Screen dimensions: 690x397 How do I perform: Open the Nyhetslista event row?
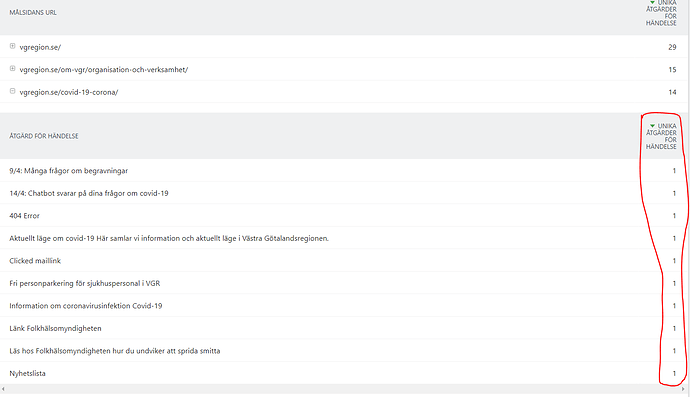click(345, 373)
